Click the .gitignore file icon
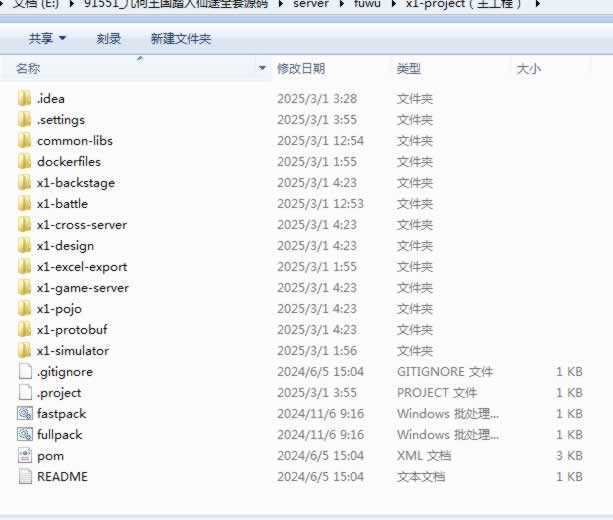This screenshot has height=520, width=613. point(25,372)
